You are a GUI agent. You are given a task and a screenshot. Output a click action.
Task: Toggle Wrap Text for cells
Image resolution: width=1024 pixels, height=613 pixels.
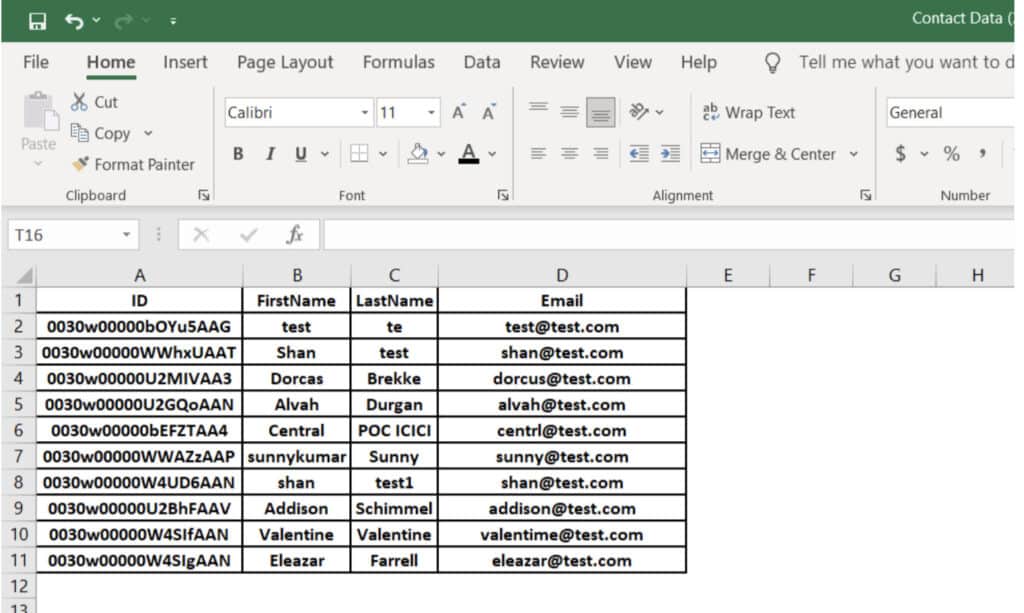pyautogui.click(x=749, y=113)
